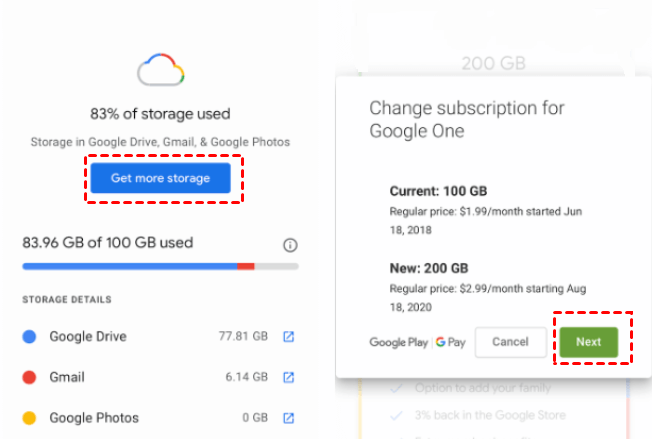This screenshot has height=439, width=652.
Task: Click the STORAGE DETAILS heading
Action: click(66, 299)
